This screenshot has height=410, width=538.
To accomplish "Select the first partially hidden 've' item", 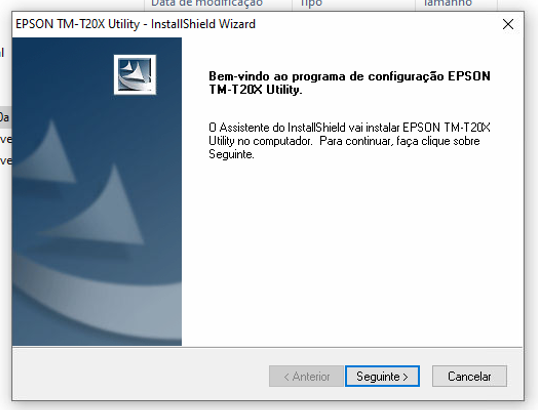I will pyautogui.click(x=6, y=139).
